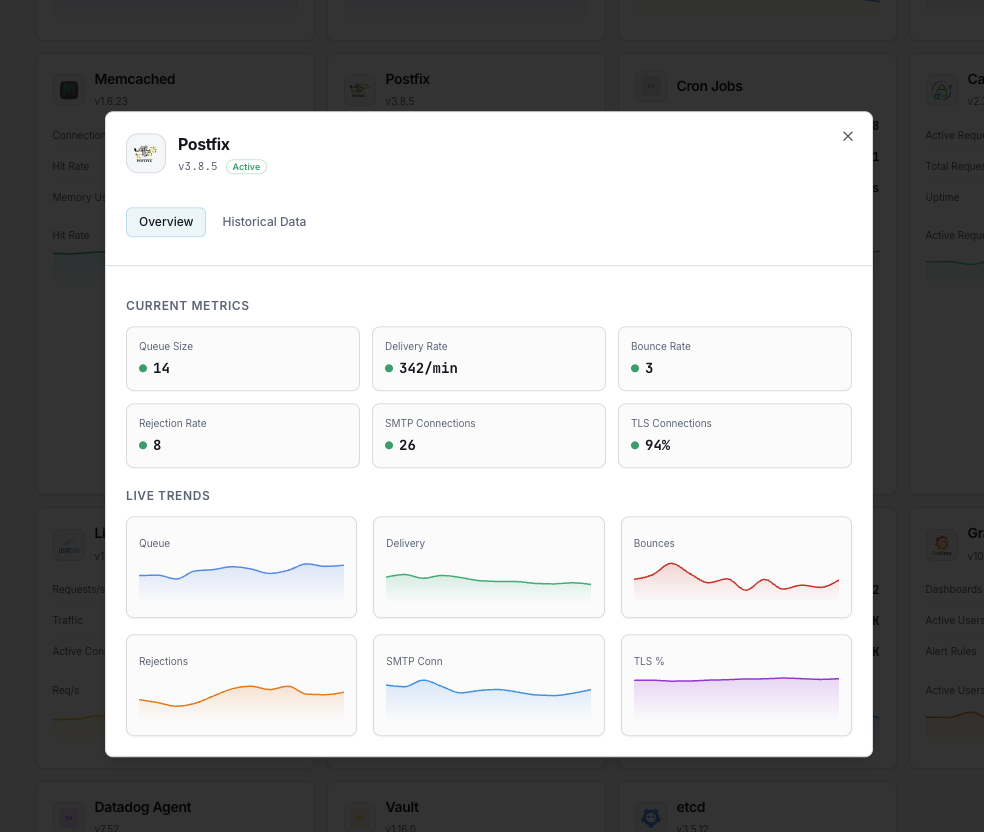
Task: Click the etcd logo icon
Action: pyautogui.click(x=651, y=817)
